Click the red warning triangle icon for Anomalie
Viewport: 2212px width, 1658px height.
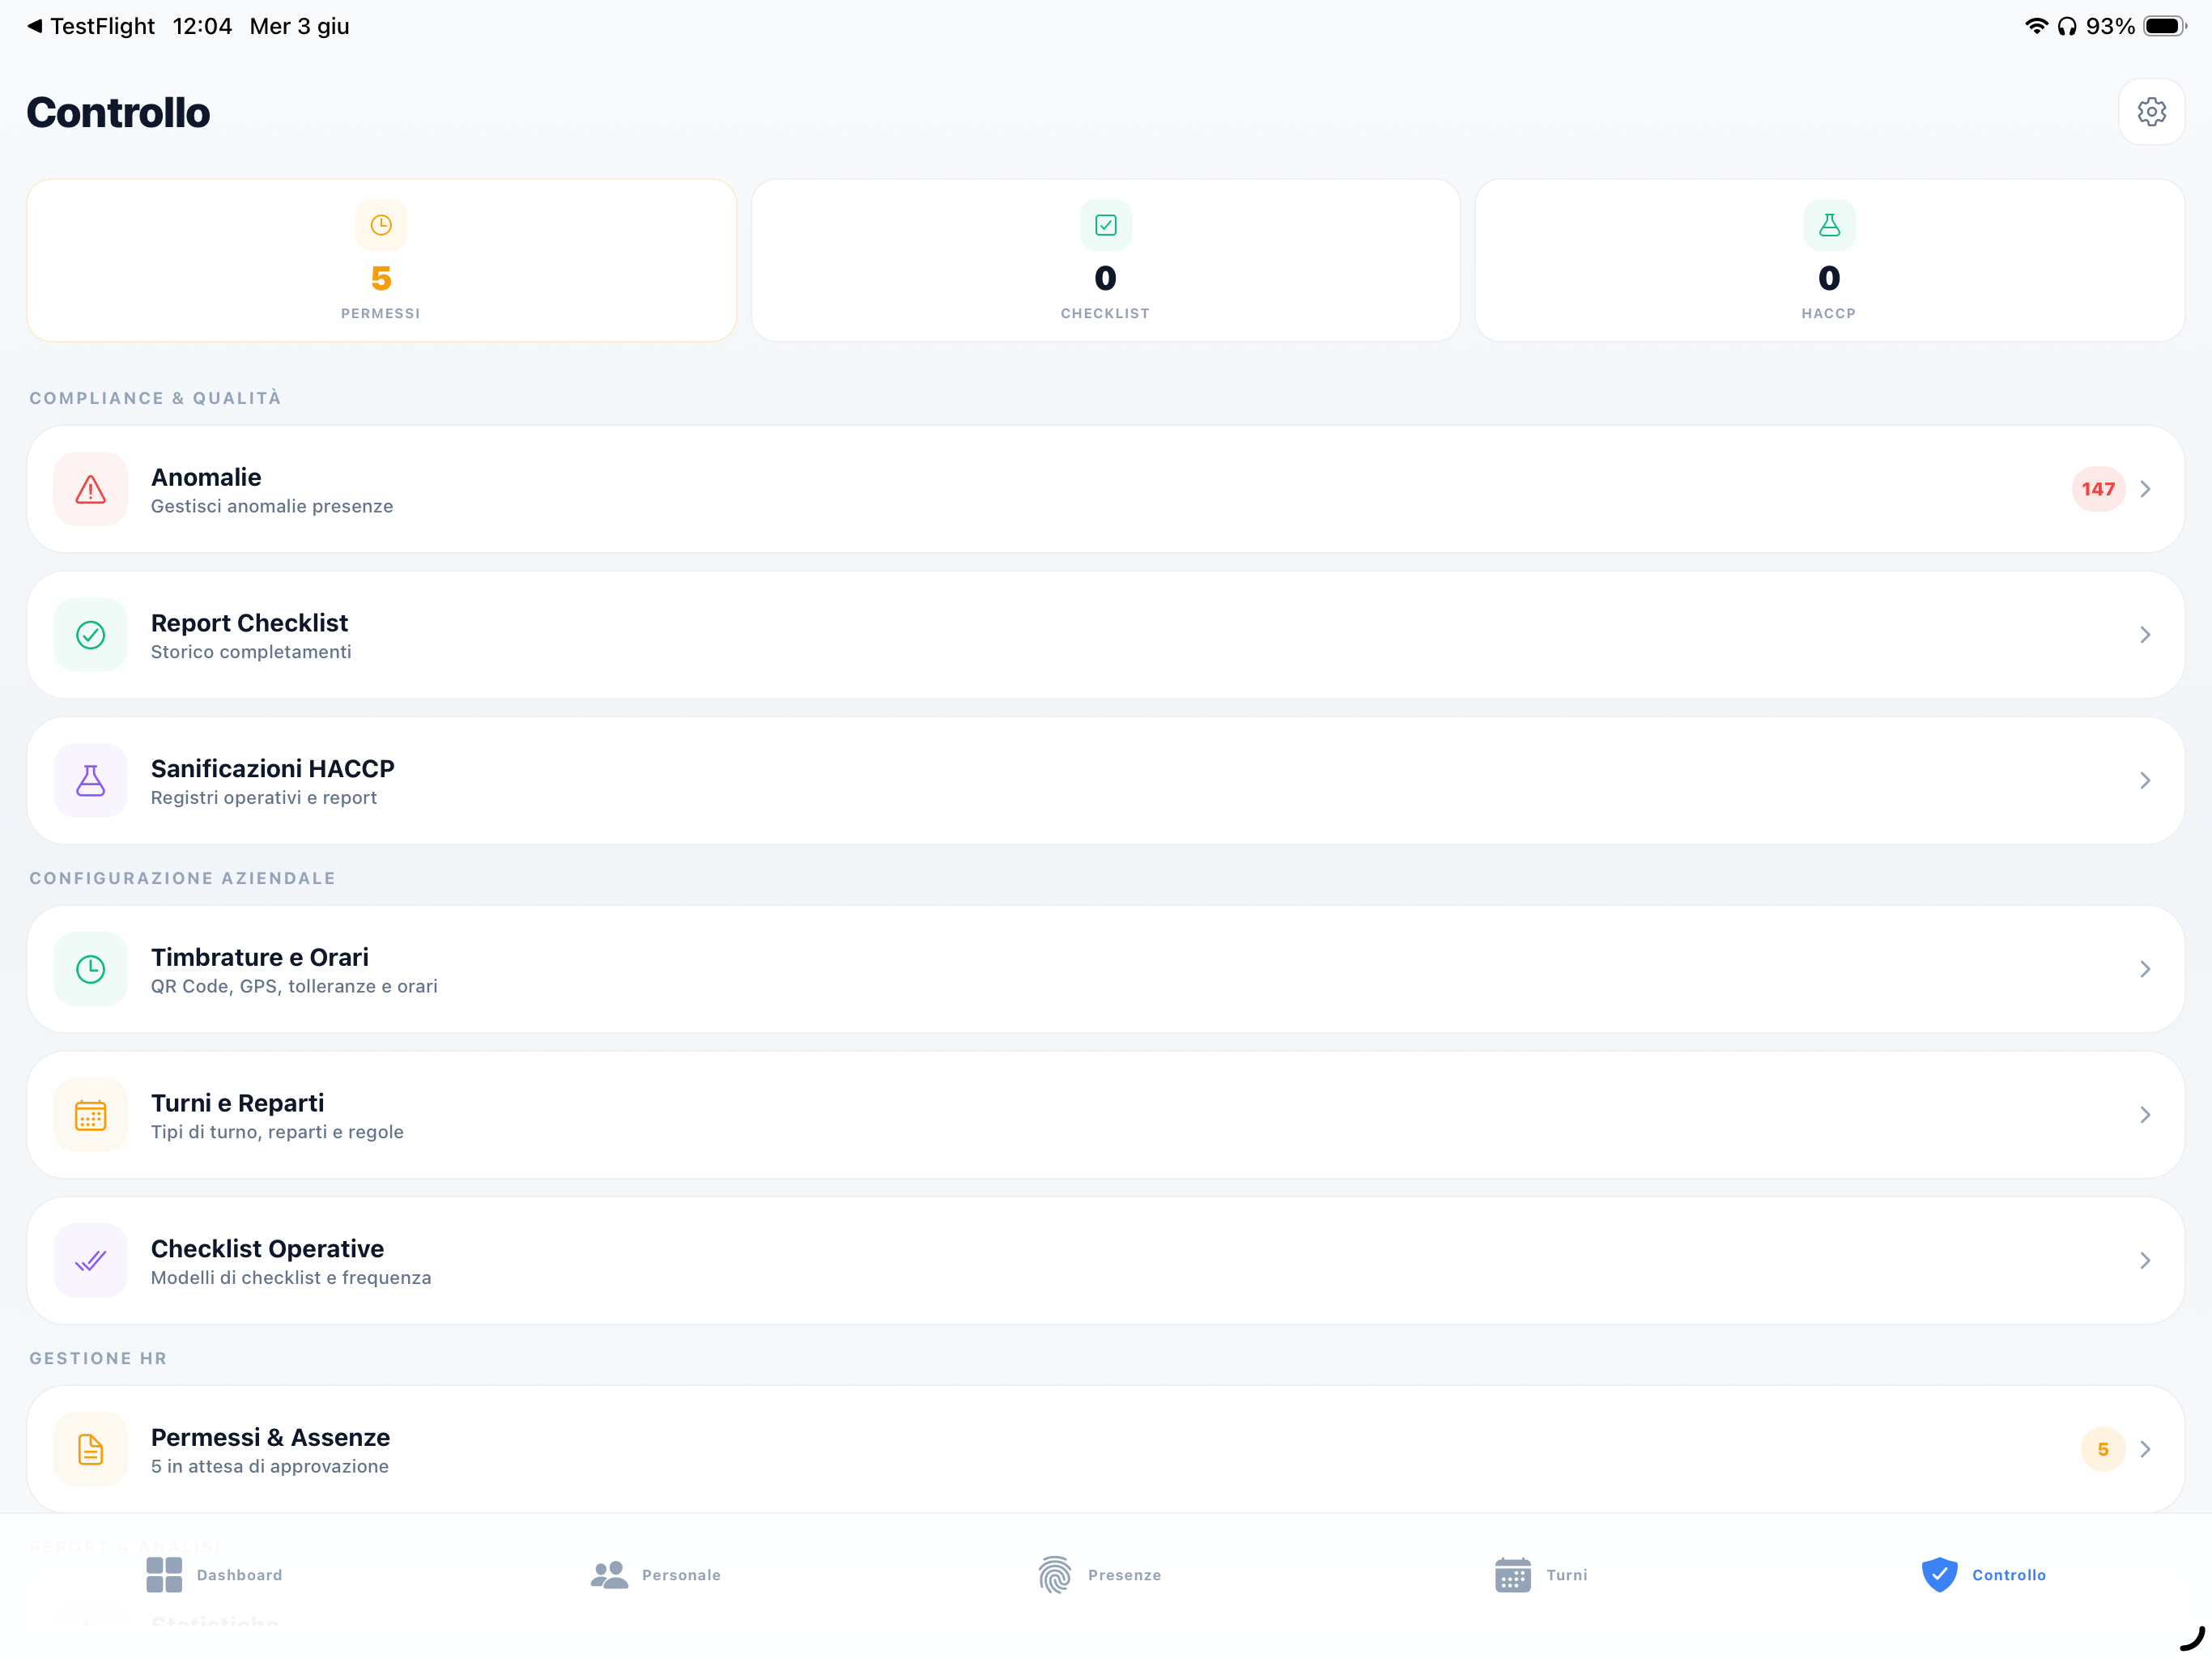91,489
